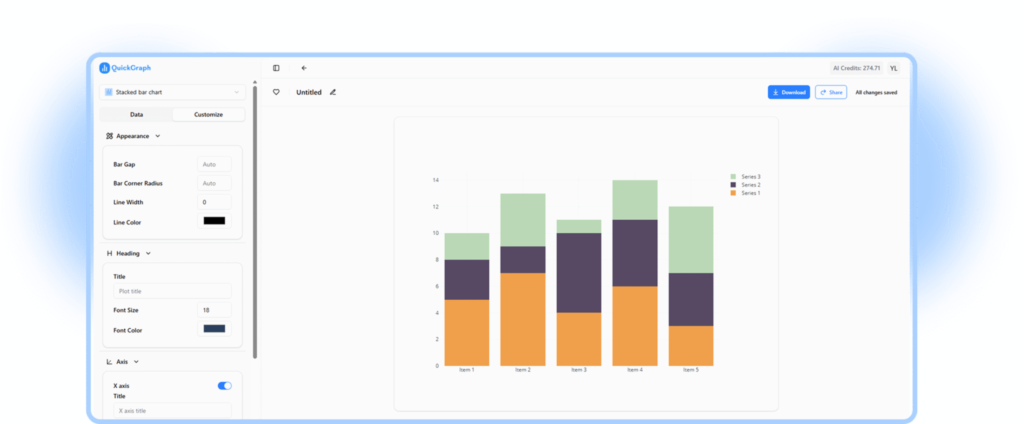Click the Share button

[830, 92]
